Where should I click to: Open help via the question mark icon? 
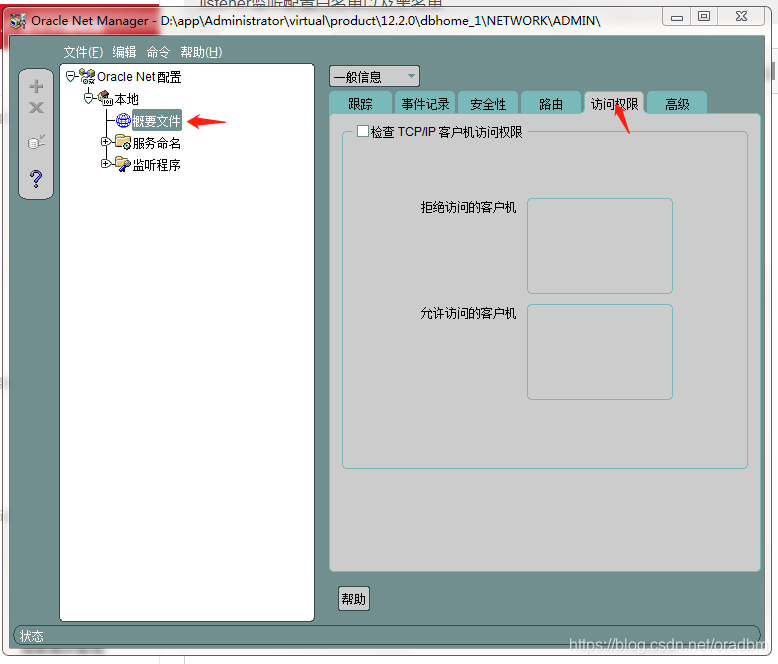pyautogui.click(x=36, y=178)
